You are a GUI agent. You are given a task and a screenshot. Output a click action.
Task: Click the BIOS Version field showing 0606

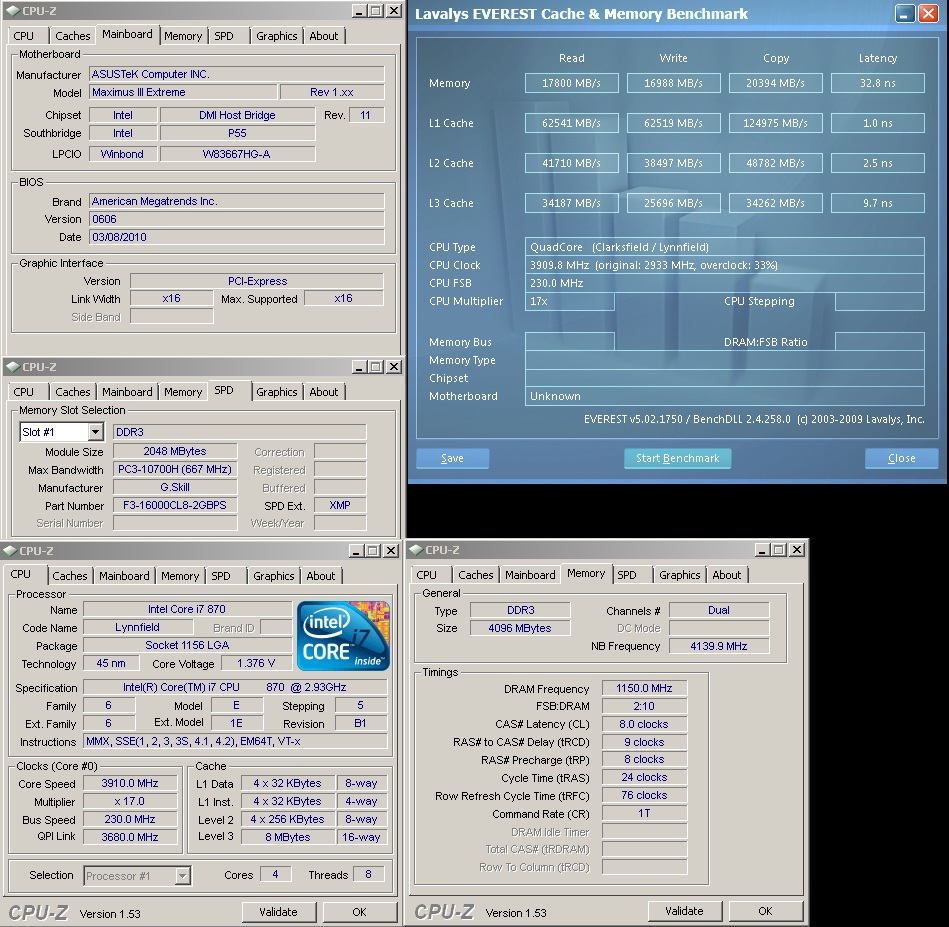pos(237,219)
